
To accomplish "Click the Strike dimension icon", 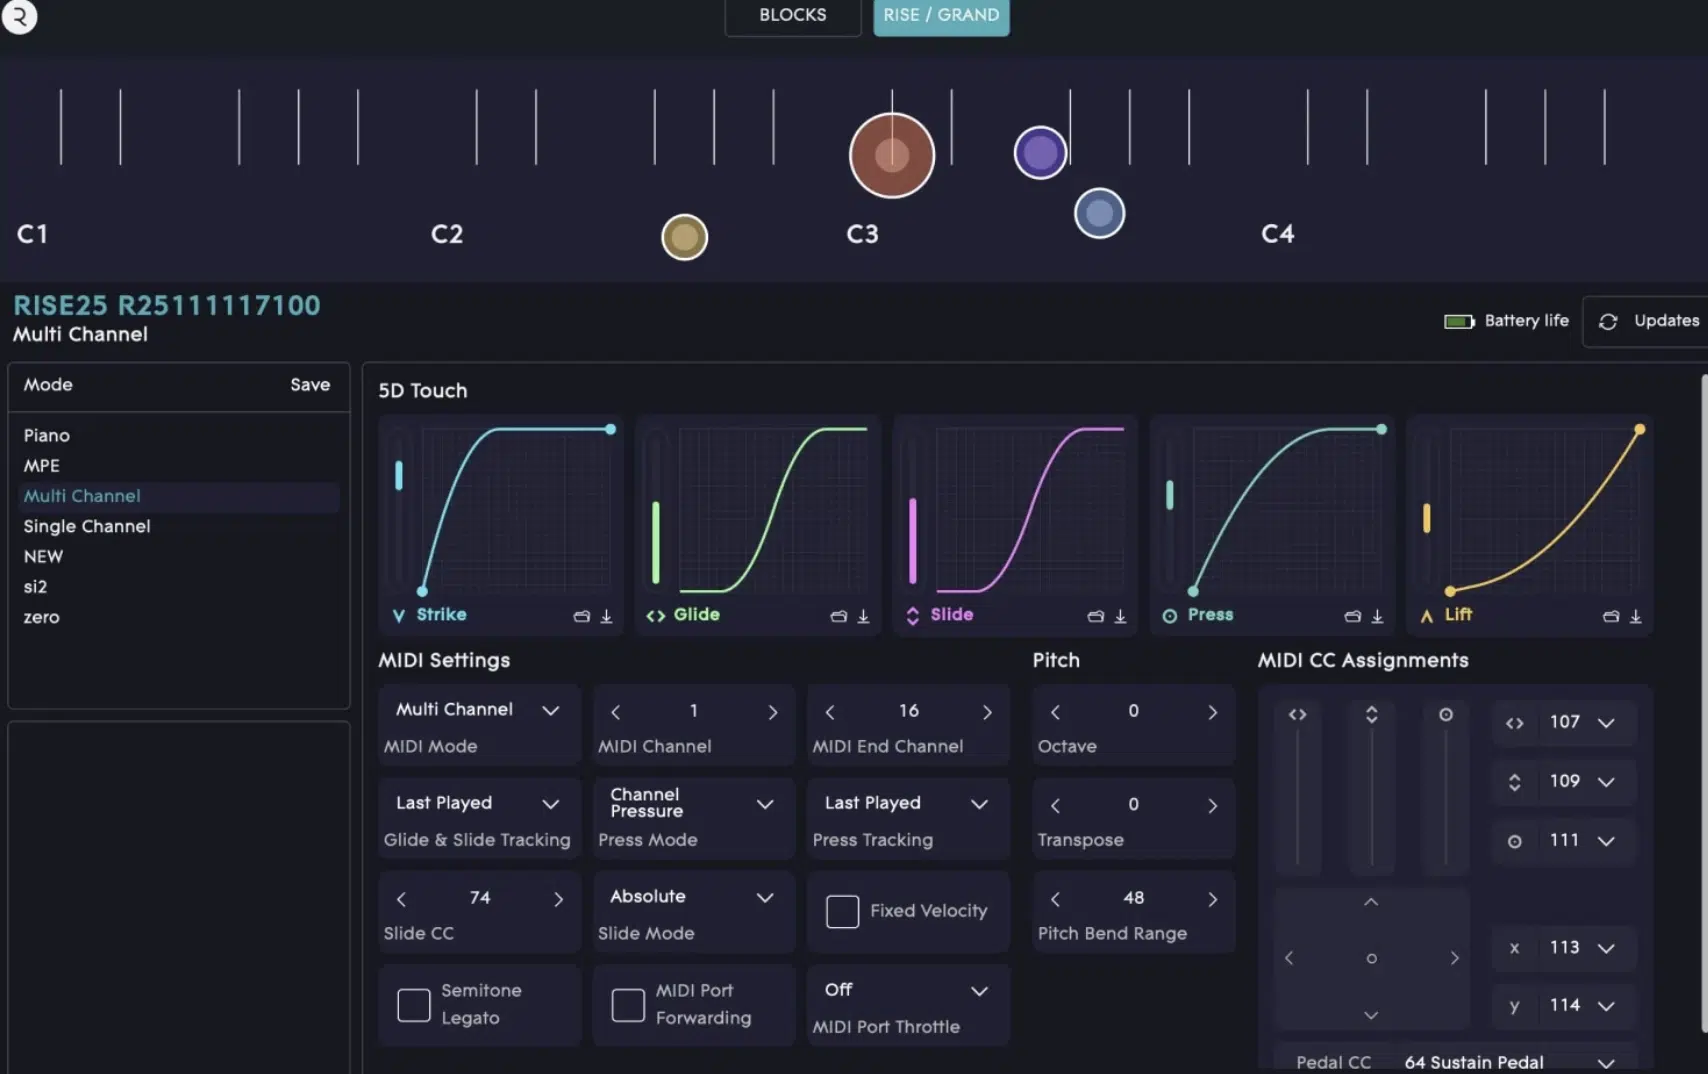I will click(x=399, y=615).
